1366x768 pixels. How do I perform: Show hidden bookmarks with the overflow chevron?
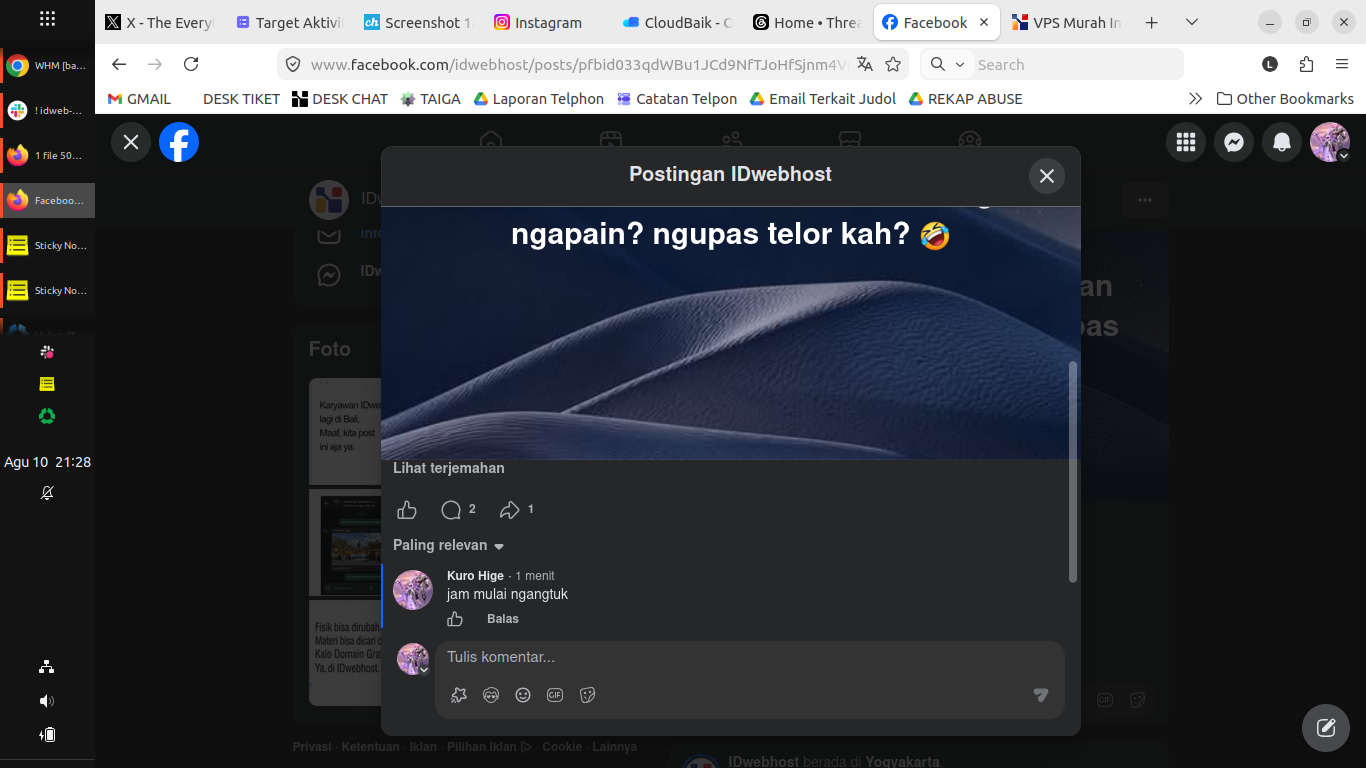tap(1195, 99)
